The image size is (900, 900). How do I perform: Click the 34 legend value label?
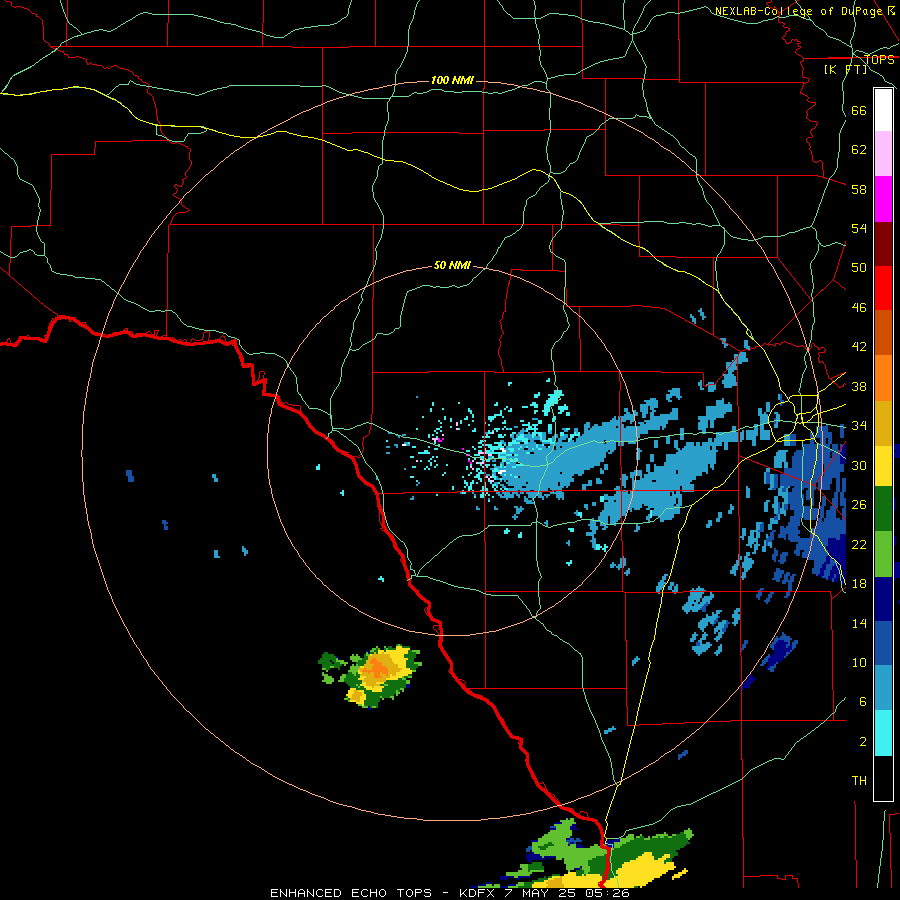point(859,426)
